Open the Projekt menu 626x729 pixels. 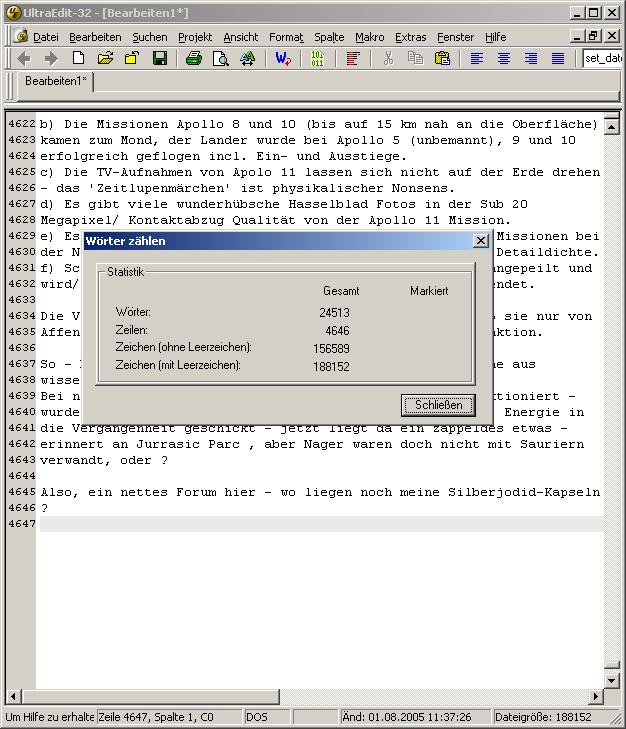(x=195, y=37)
